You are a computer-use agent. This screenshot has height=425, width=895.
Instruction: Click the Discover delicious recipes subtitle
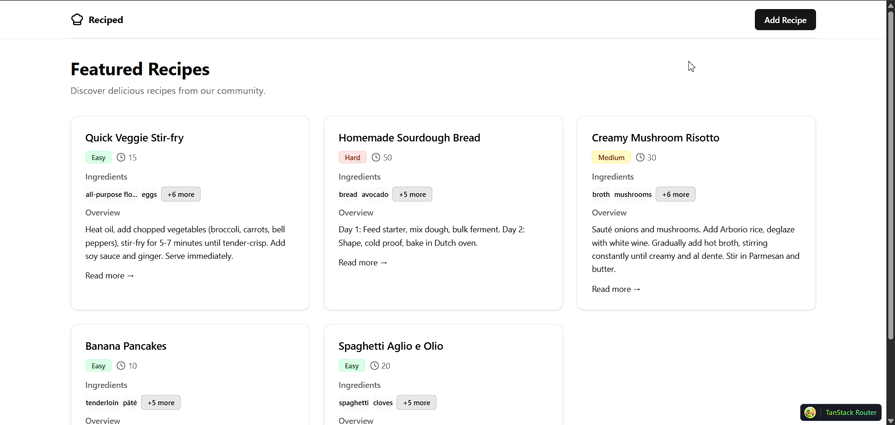click(x=168, y=91)
